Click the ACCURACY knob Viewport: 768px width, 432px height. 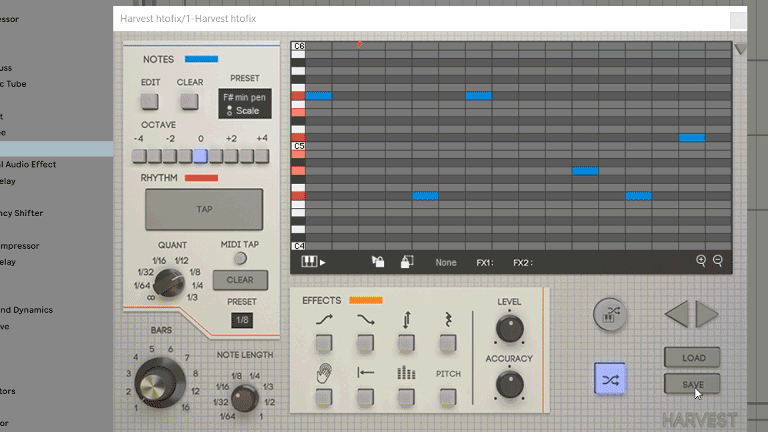(509, 384)
